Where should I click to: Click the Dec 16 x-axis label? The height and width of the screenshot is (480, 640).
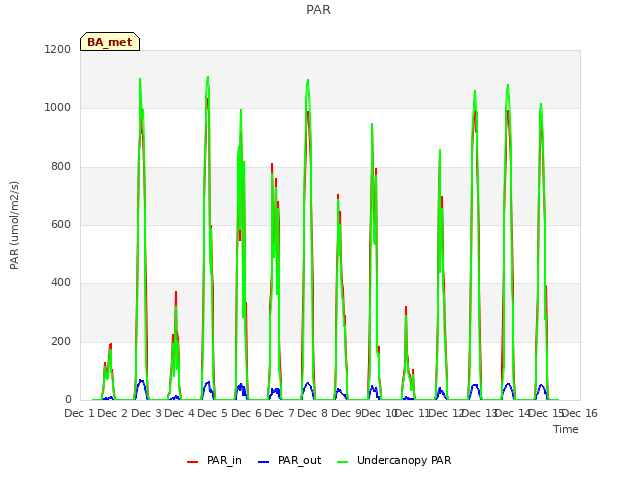(580, 413)
